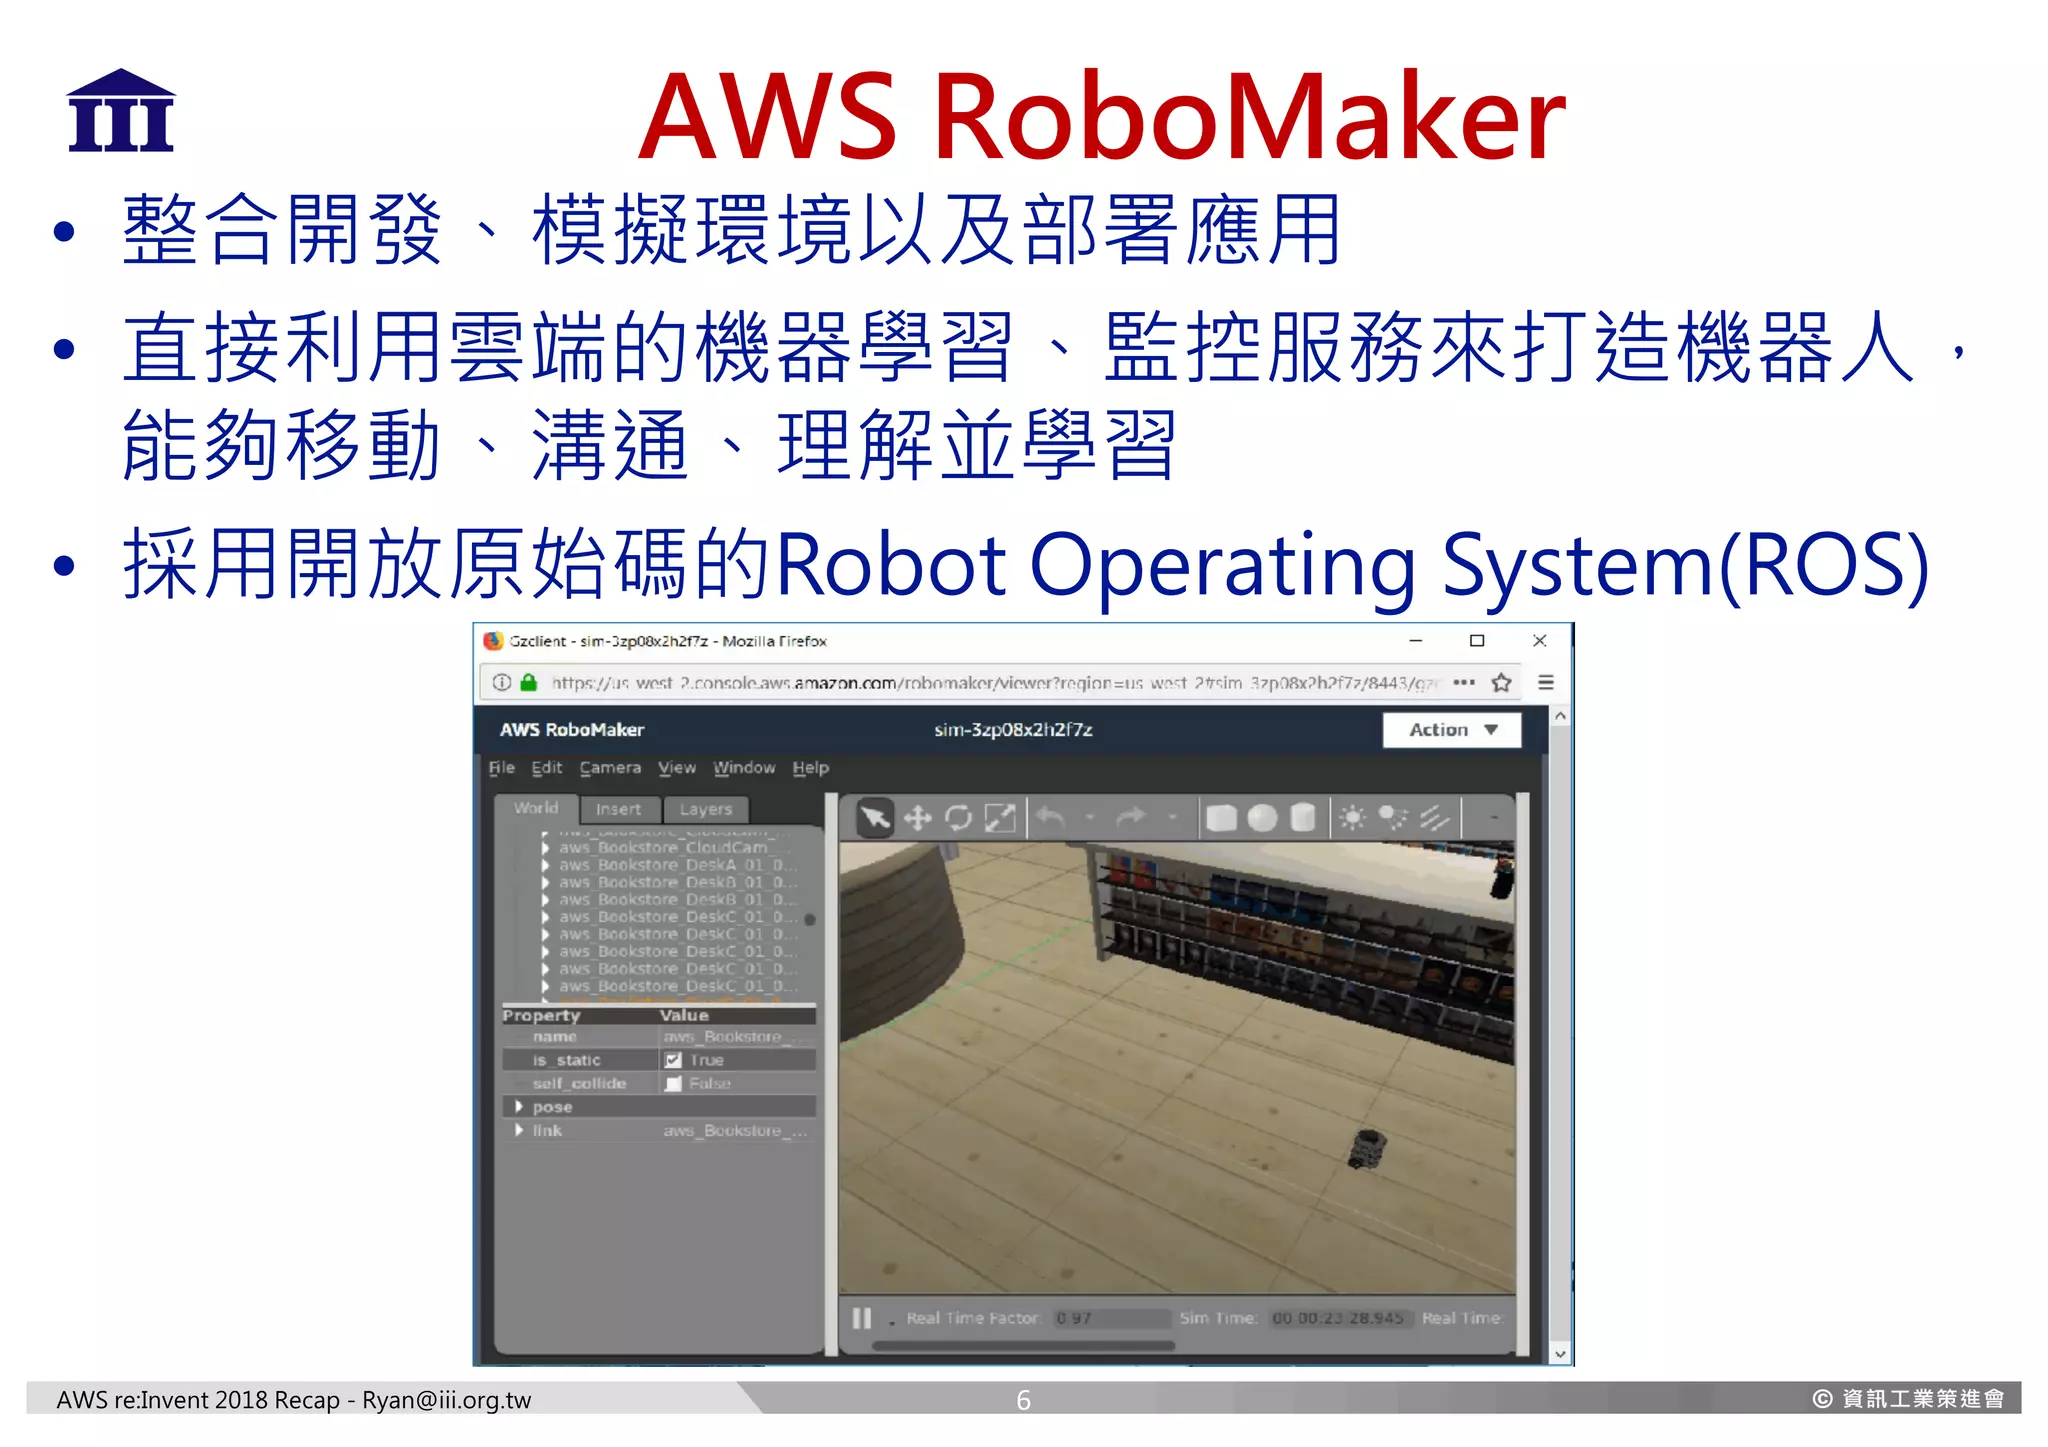Screen dimensions: 2048x1447
Task: Click the browser scrollbar up arrow
Action: tap(1560, 716)
